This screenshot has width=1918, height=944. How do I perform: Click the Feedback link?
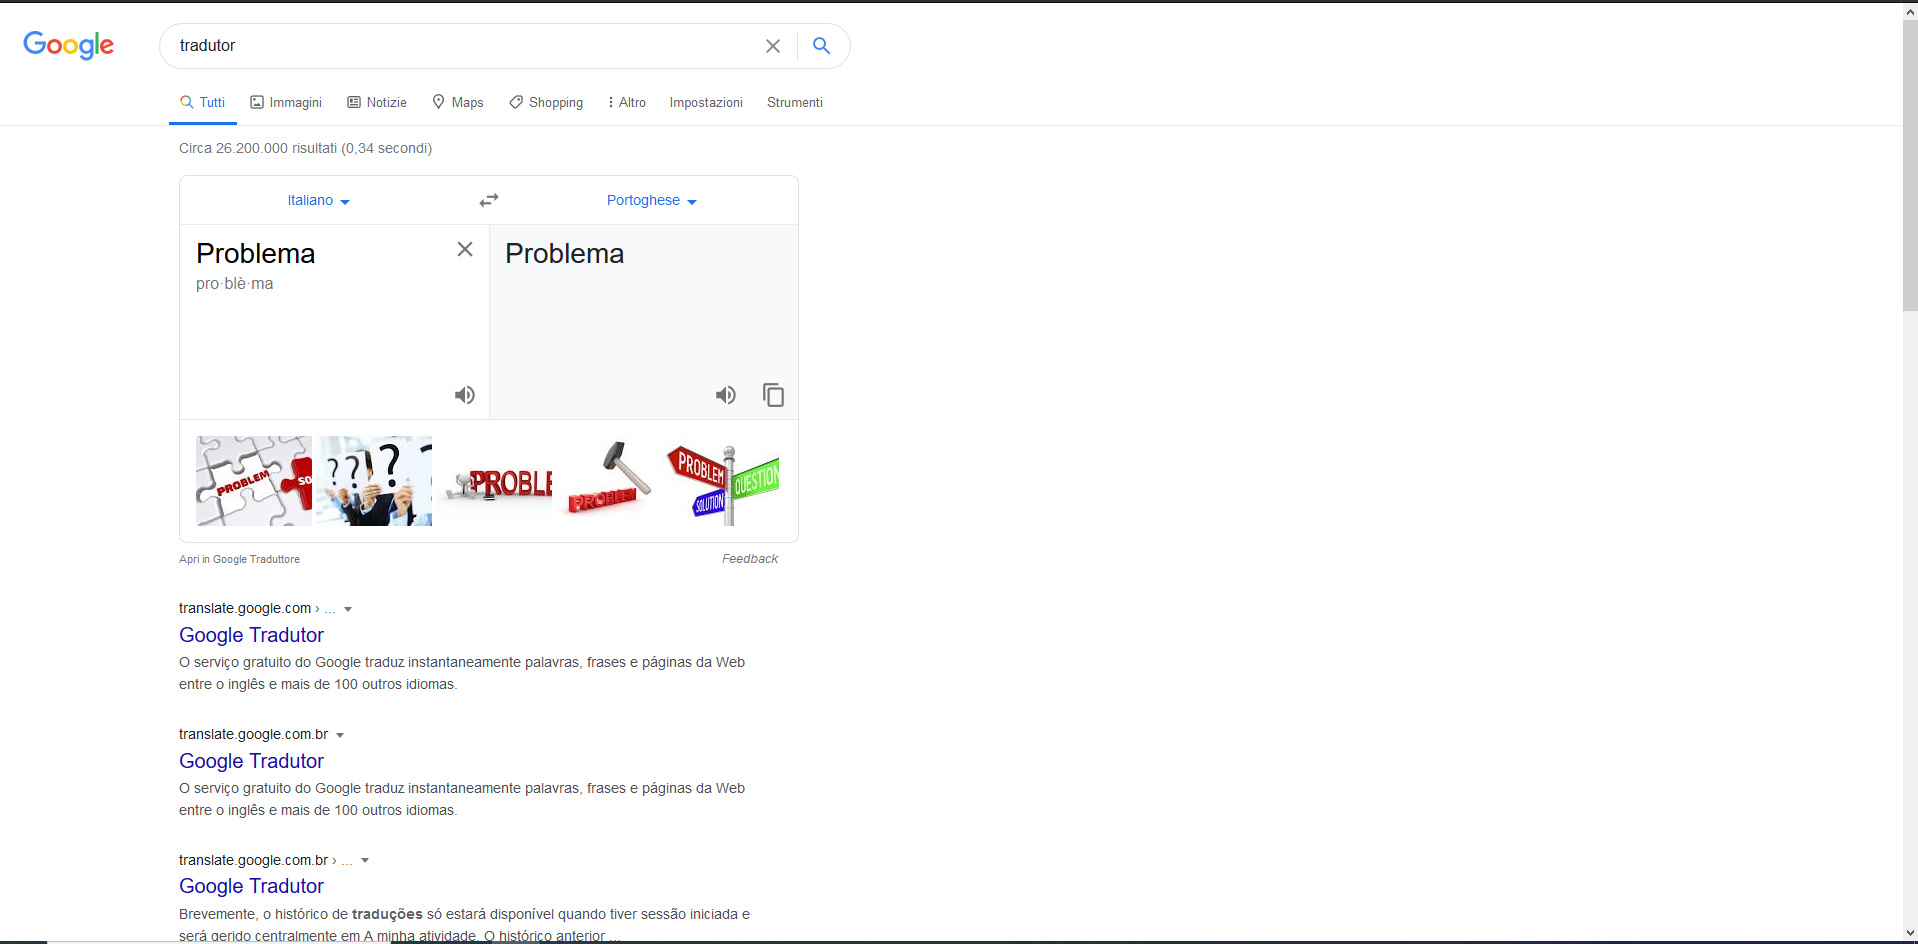(x=750, y=559)
